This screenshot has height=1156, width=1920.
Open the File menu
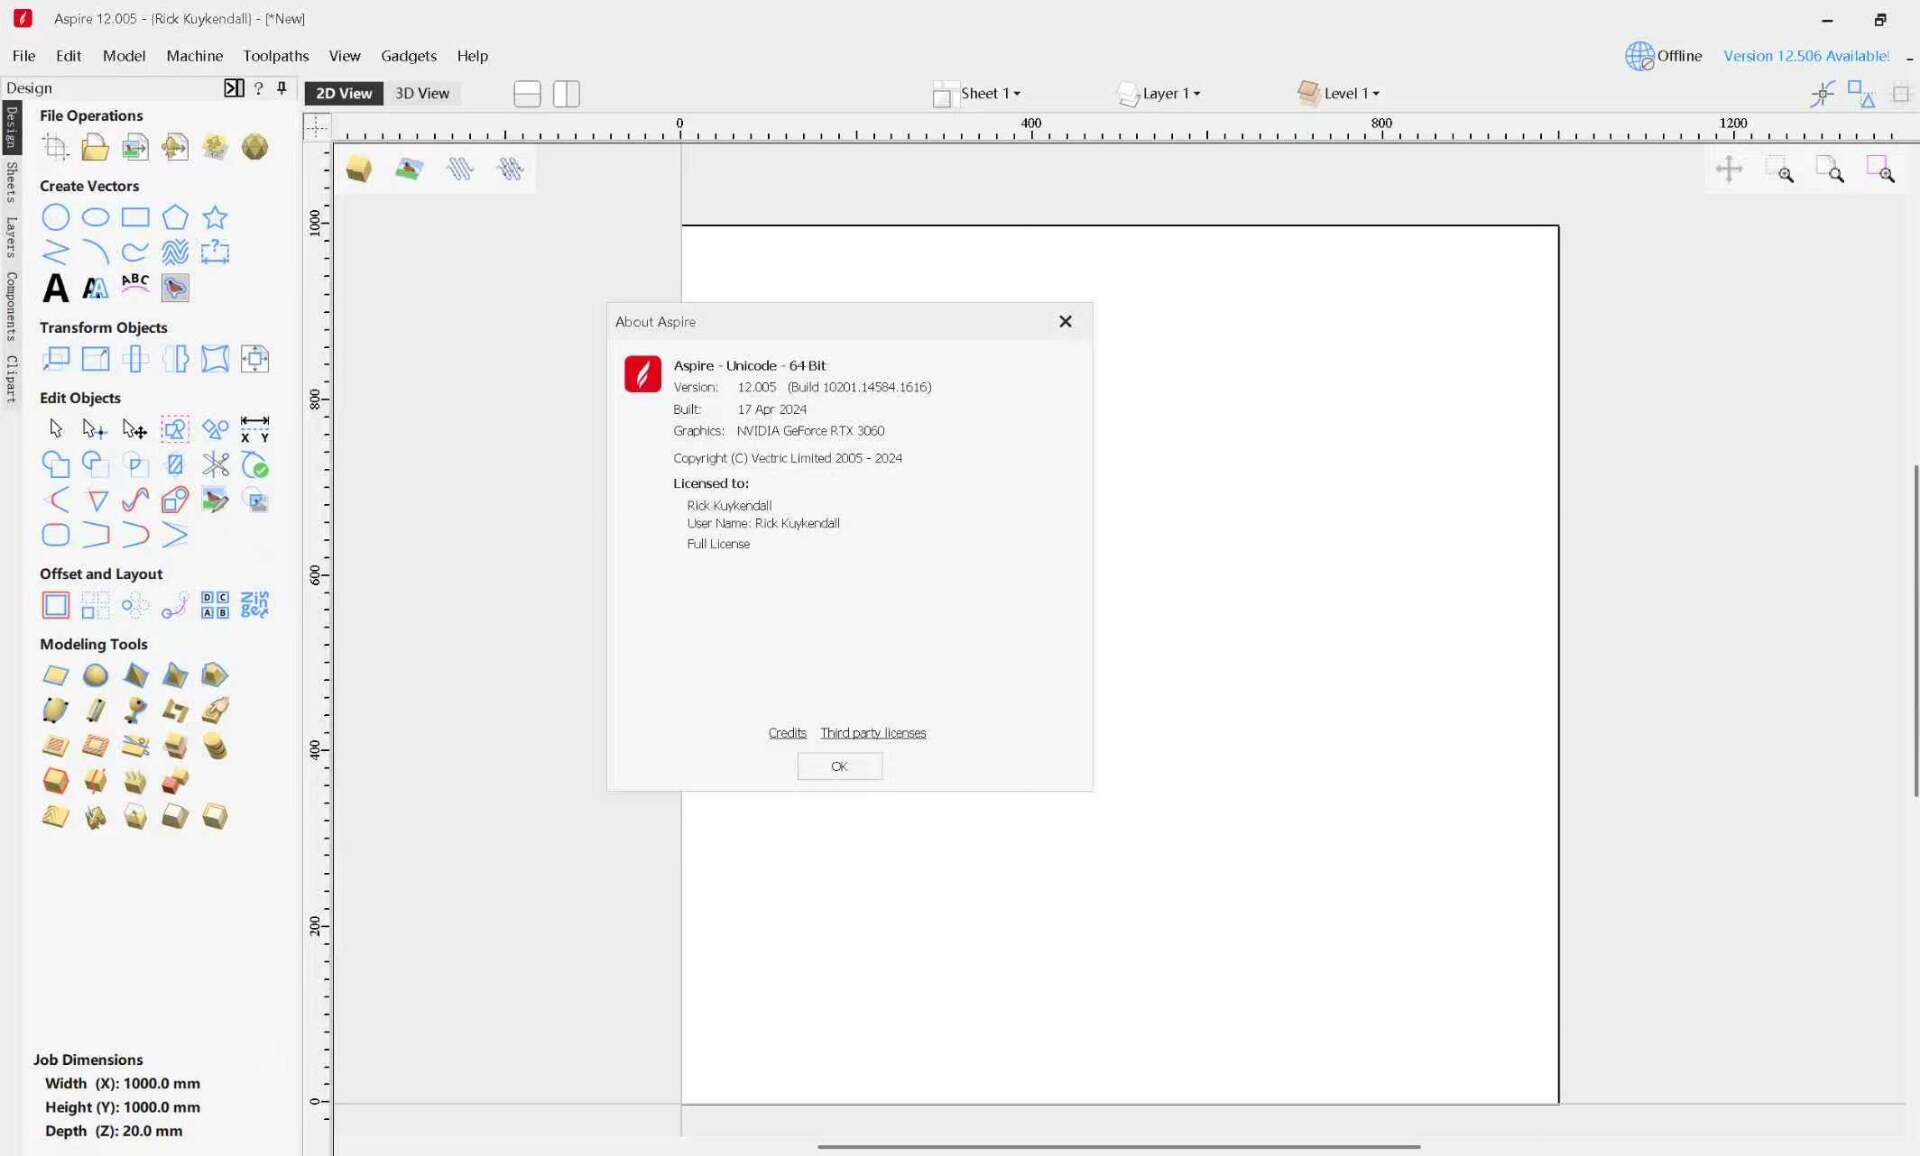coord(24,56)
